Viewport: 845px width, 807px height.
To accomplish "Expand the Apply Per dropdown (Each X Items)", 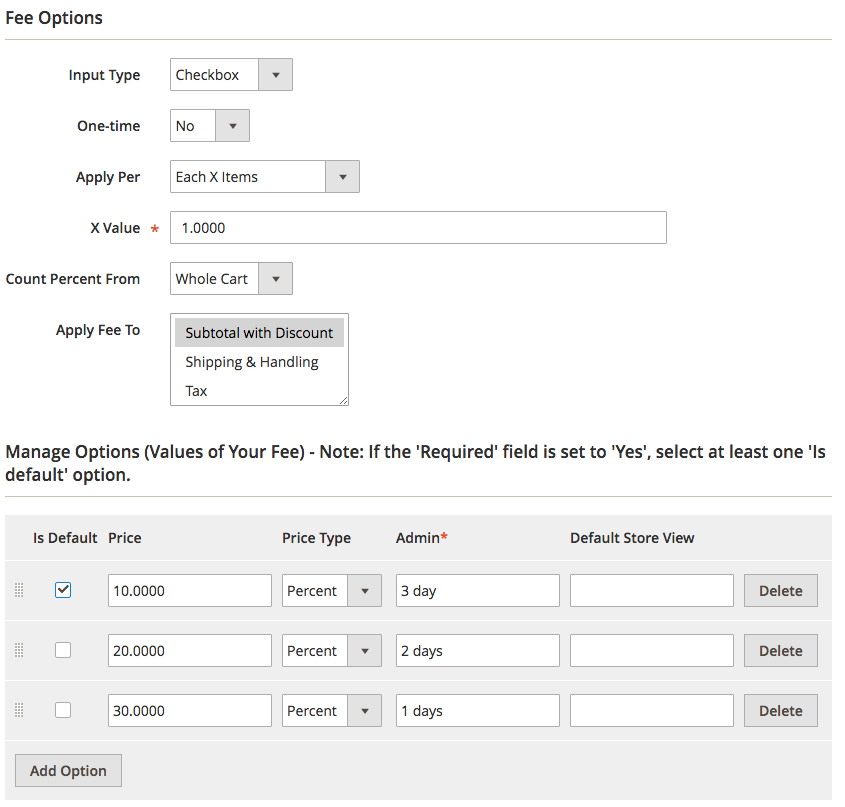I will click(x=265, y=176).
